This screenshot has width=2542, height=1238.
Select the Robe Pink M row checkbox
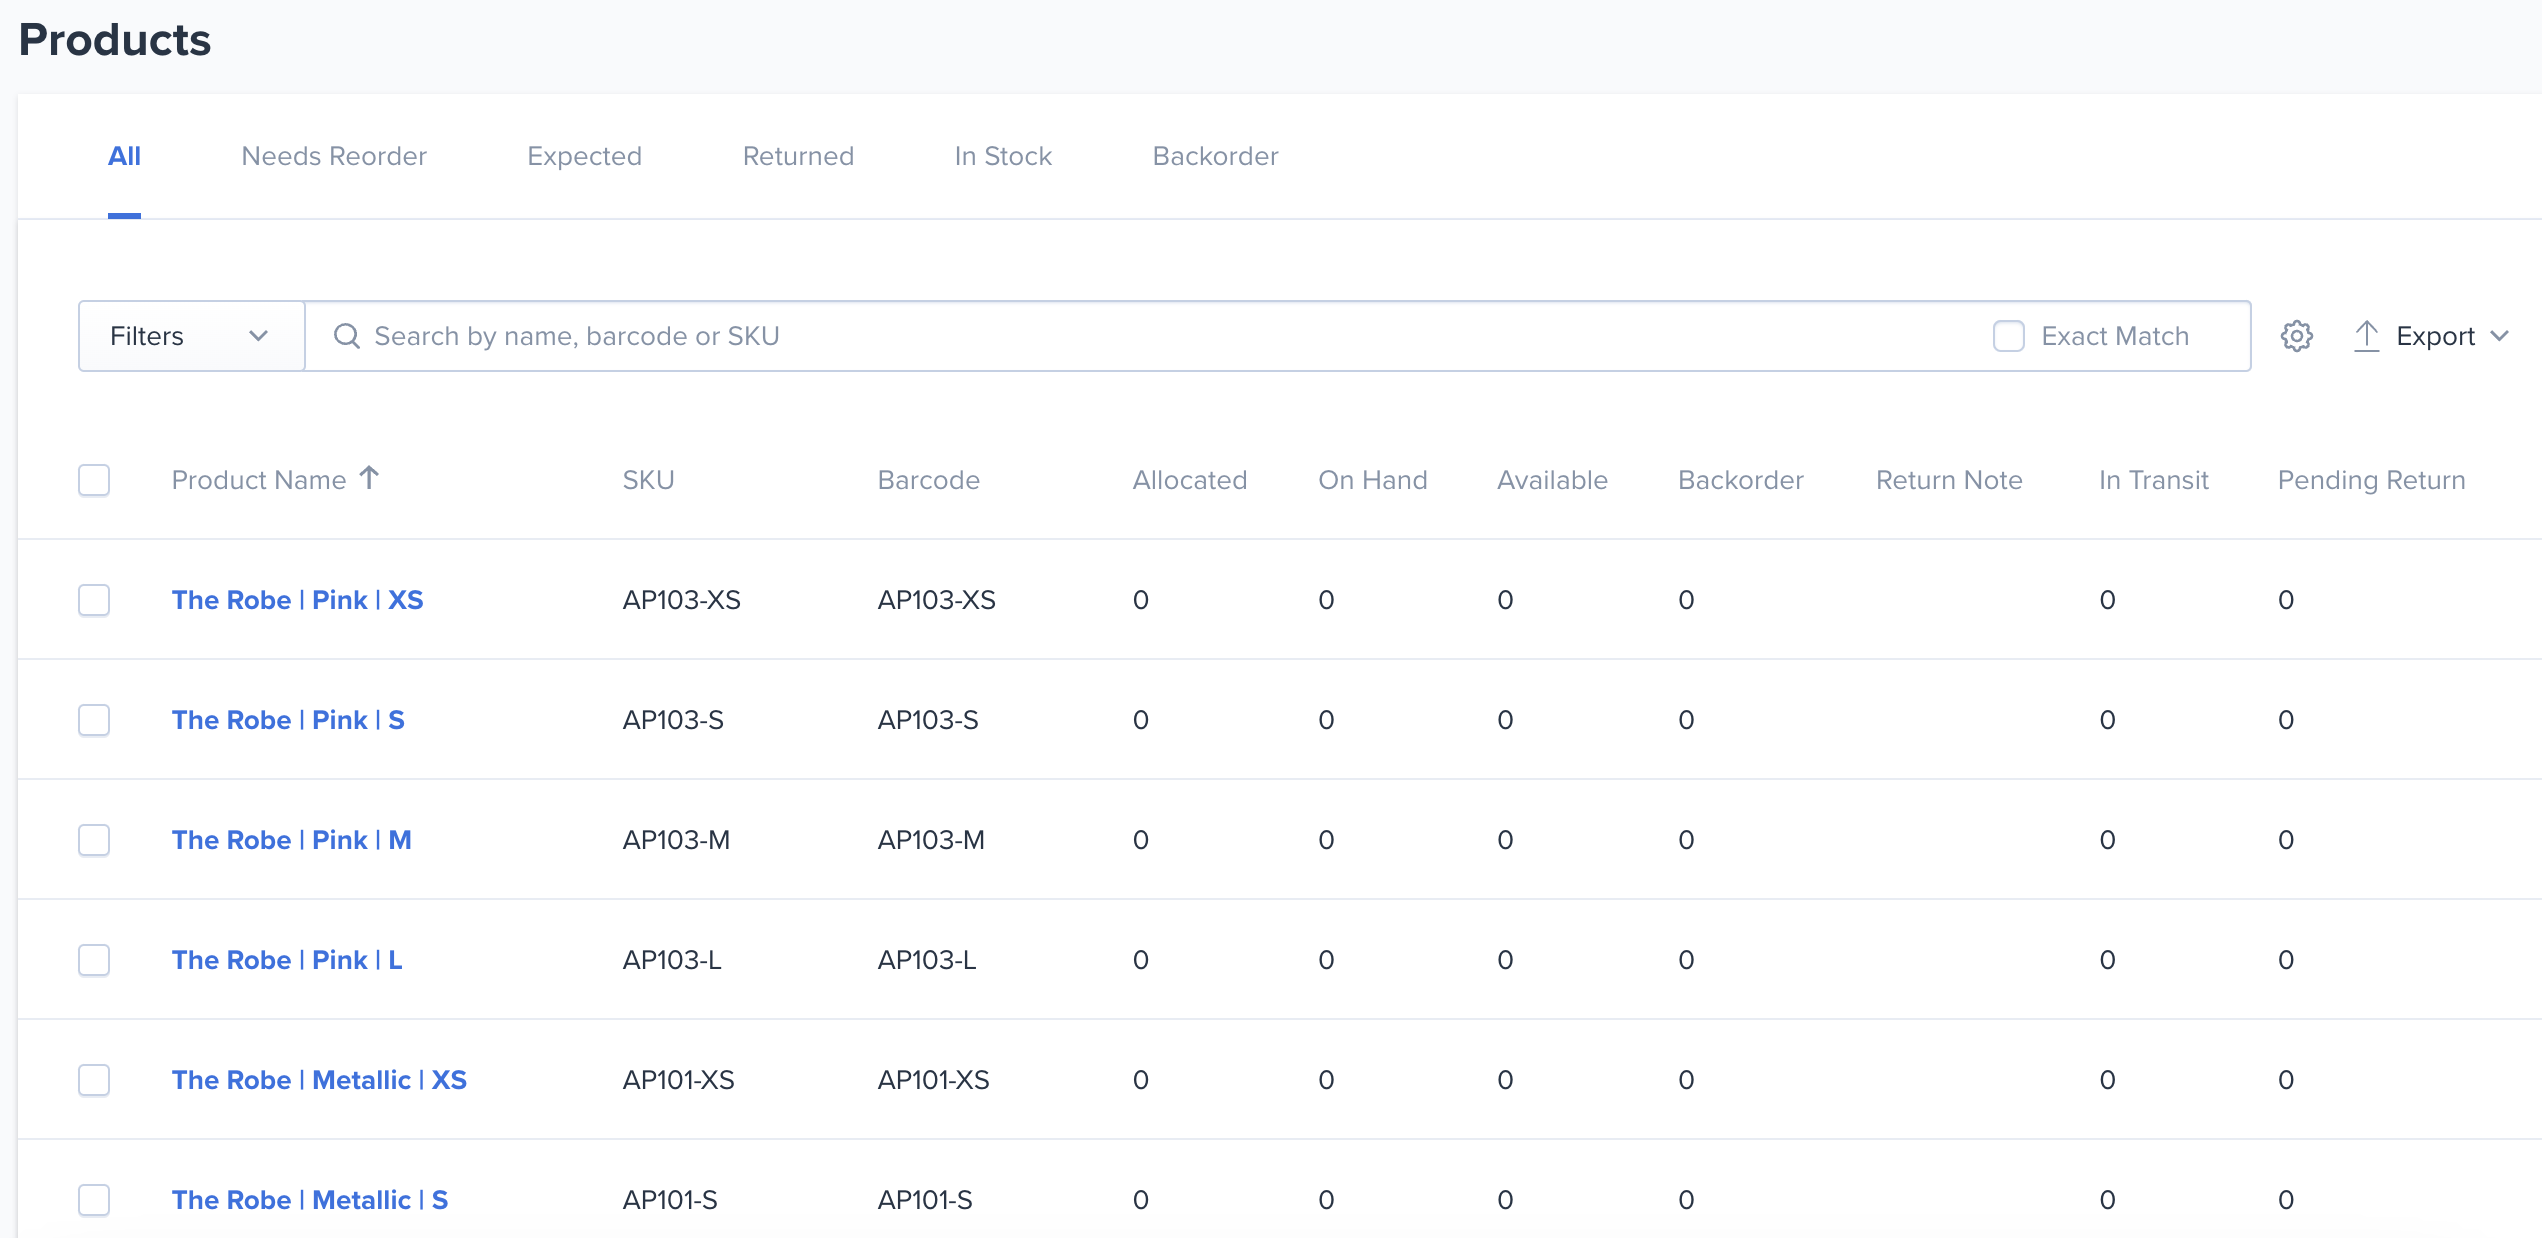point(94,840)
